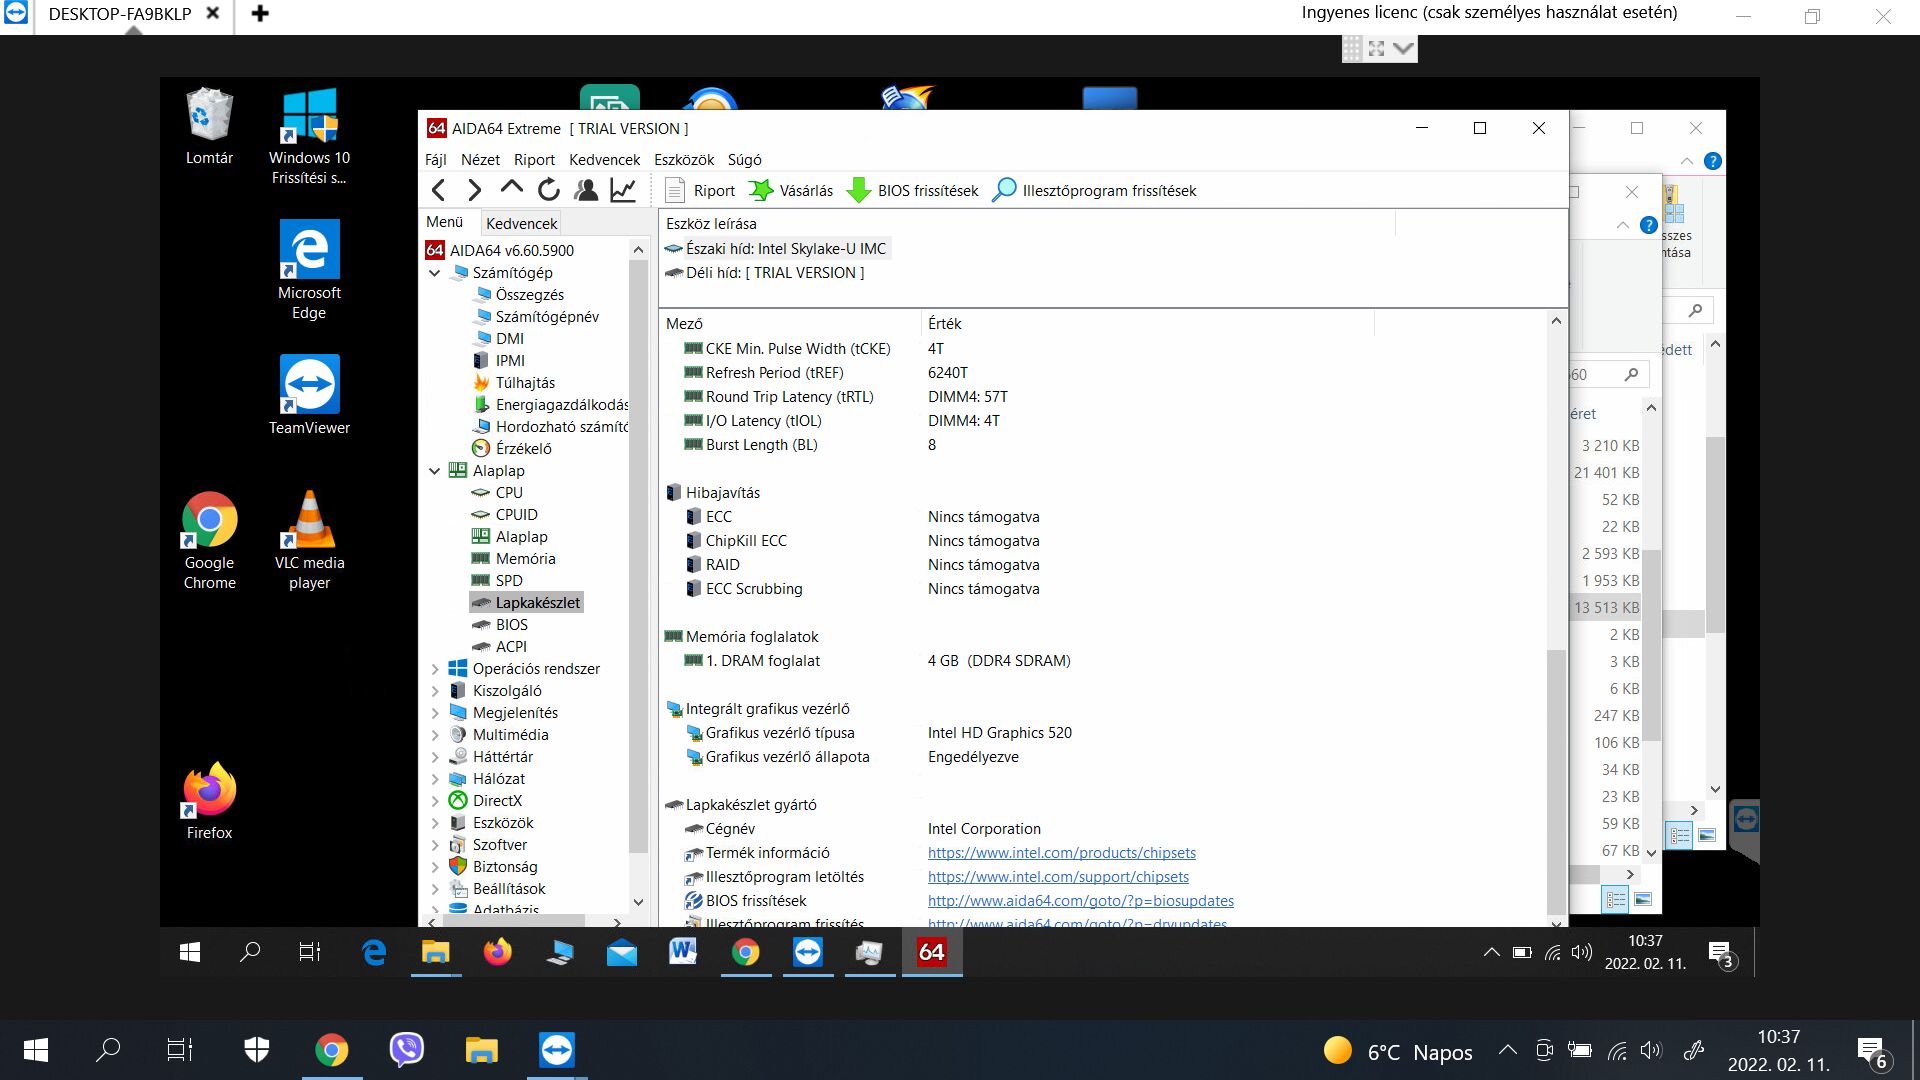
Task: Click the AIDA64 back navigation arrow
Action: 438,190
